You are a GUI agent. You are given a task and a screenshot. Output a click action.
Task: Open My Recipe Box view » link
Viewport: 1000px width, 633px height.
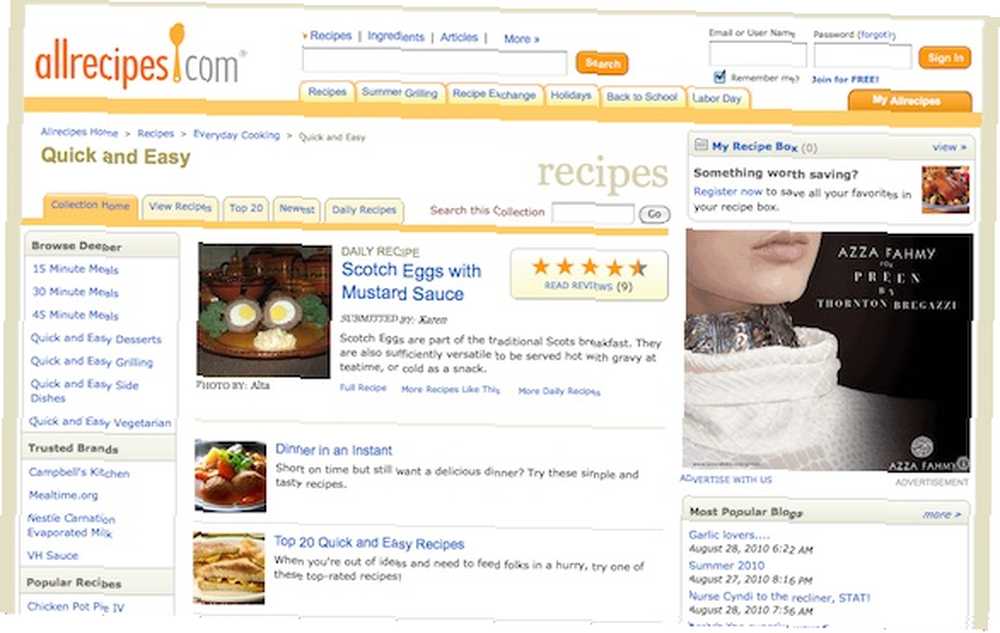949,147
